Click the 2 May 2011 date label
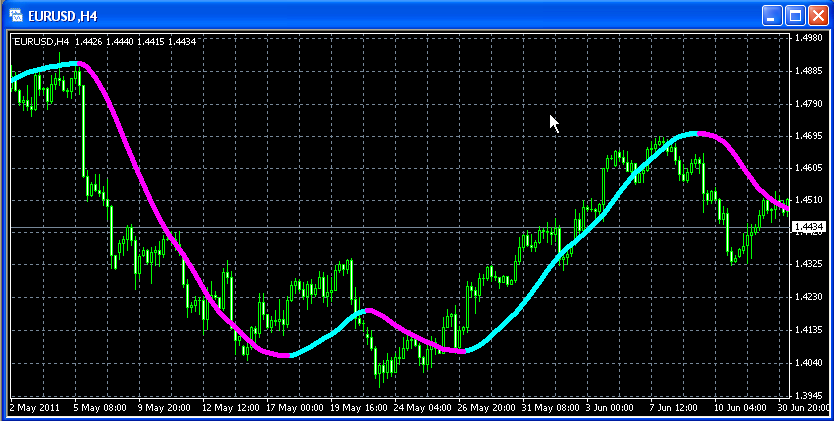Viewport: 834px width, 421px height. (35, 408)
